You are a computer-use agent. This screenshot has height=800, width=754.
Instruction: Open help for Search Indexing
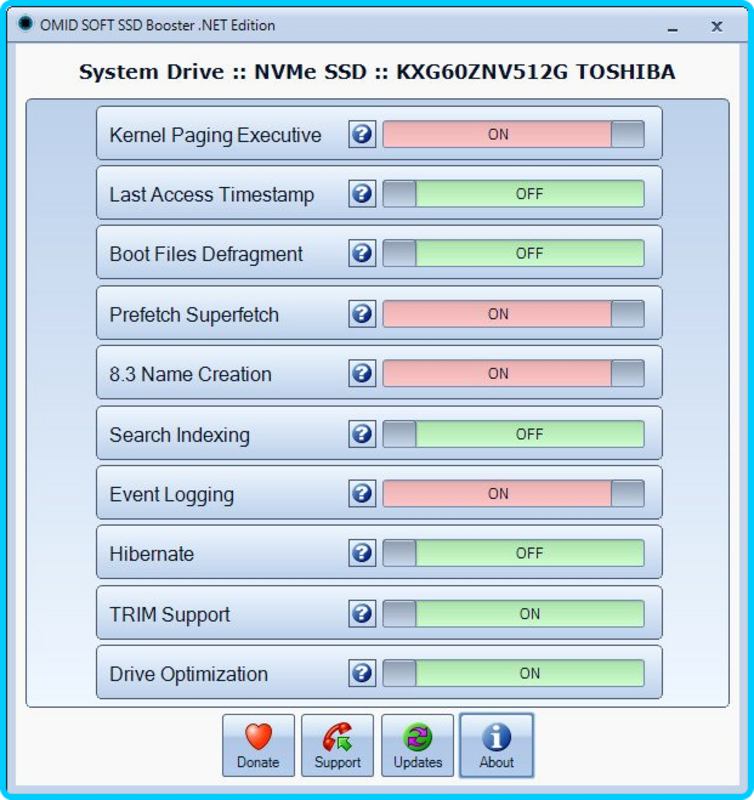(362, 434)
